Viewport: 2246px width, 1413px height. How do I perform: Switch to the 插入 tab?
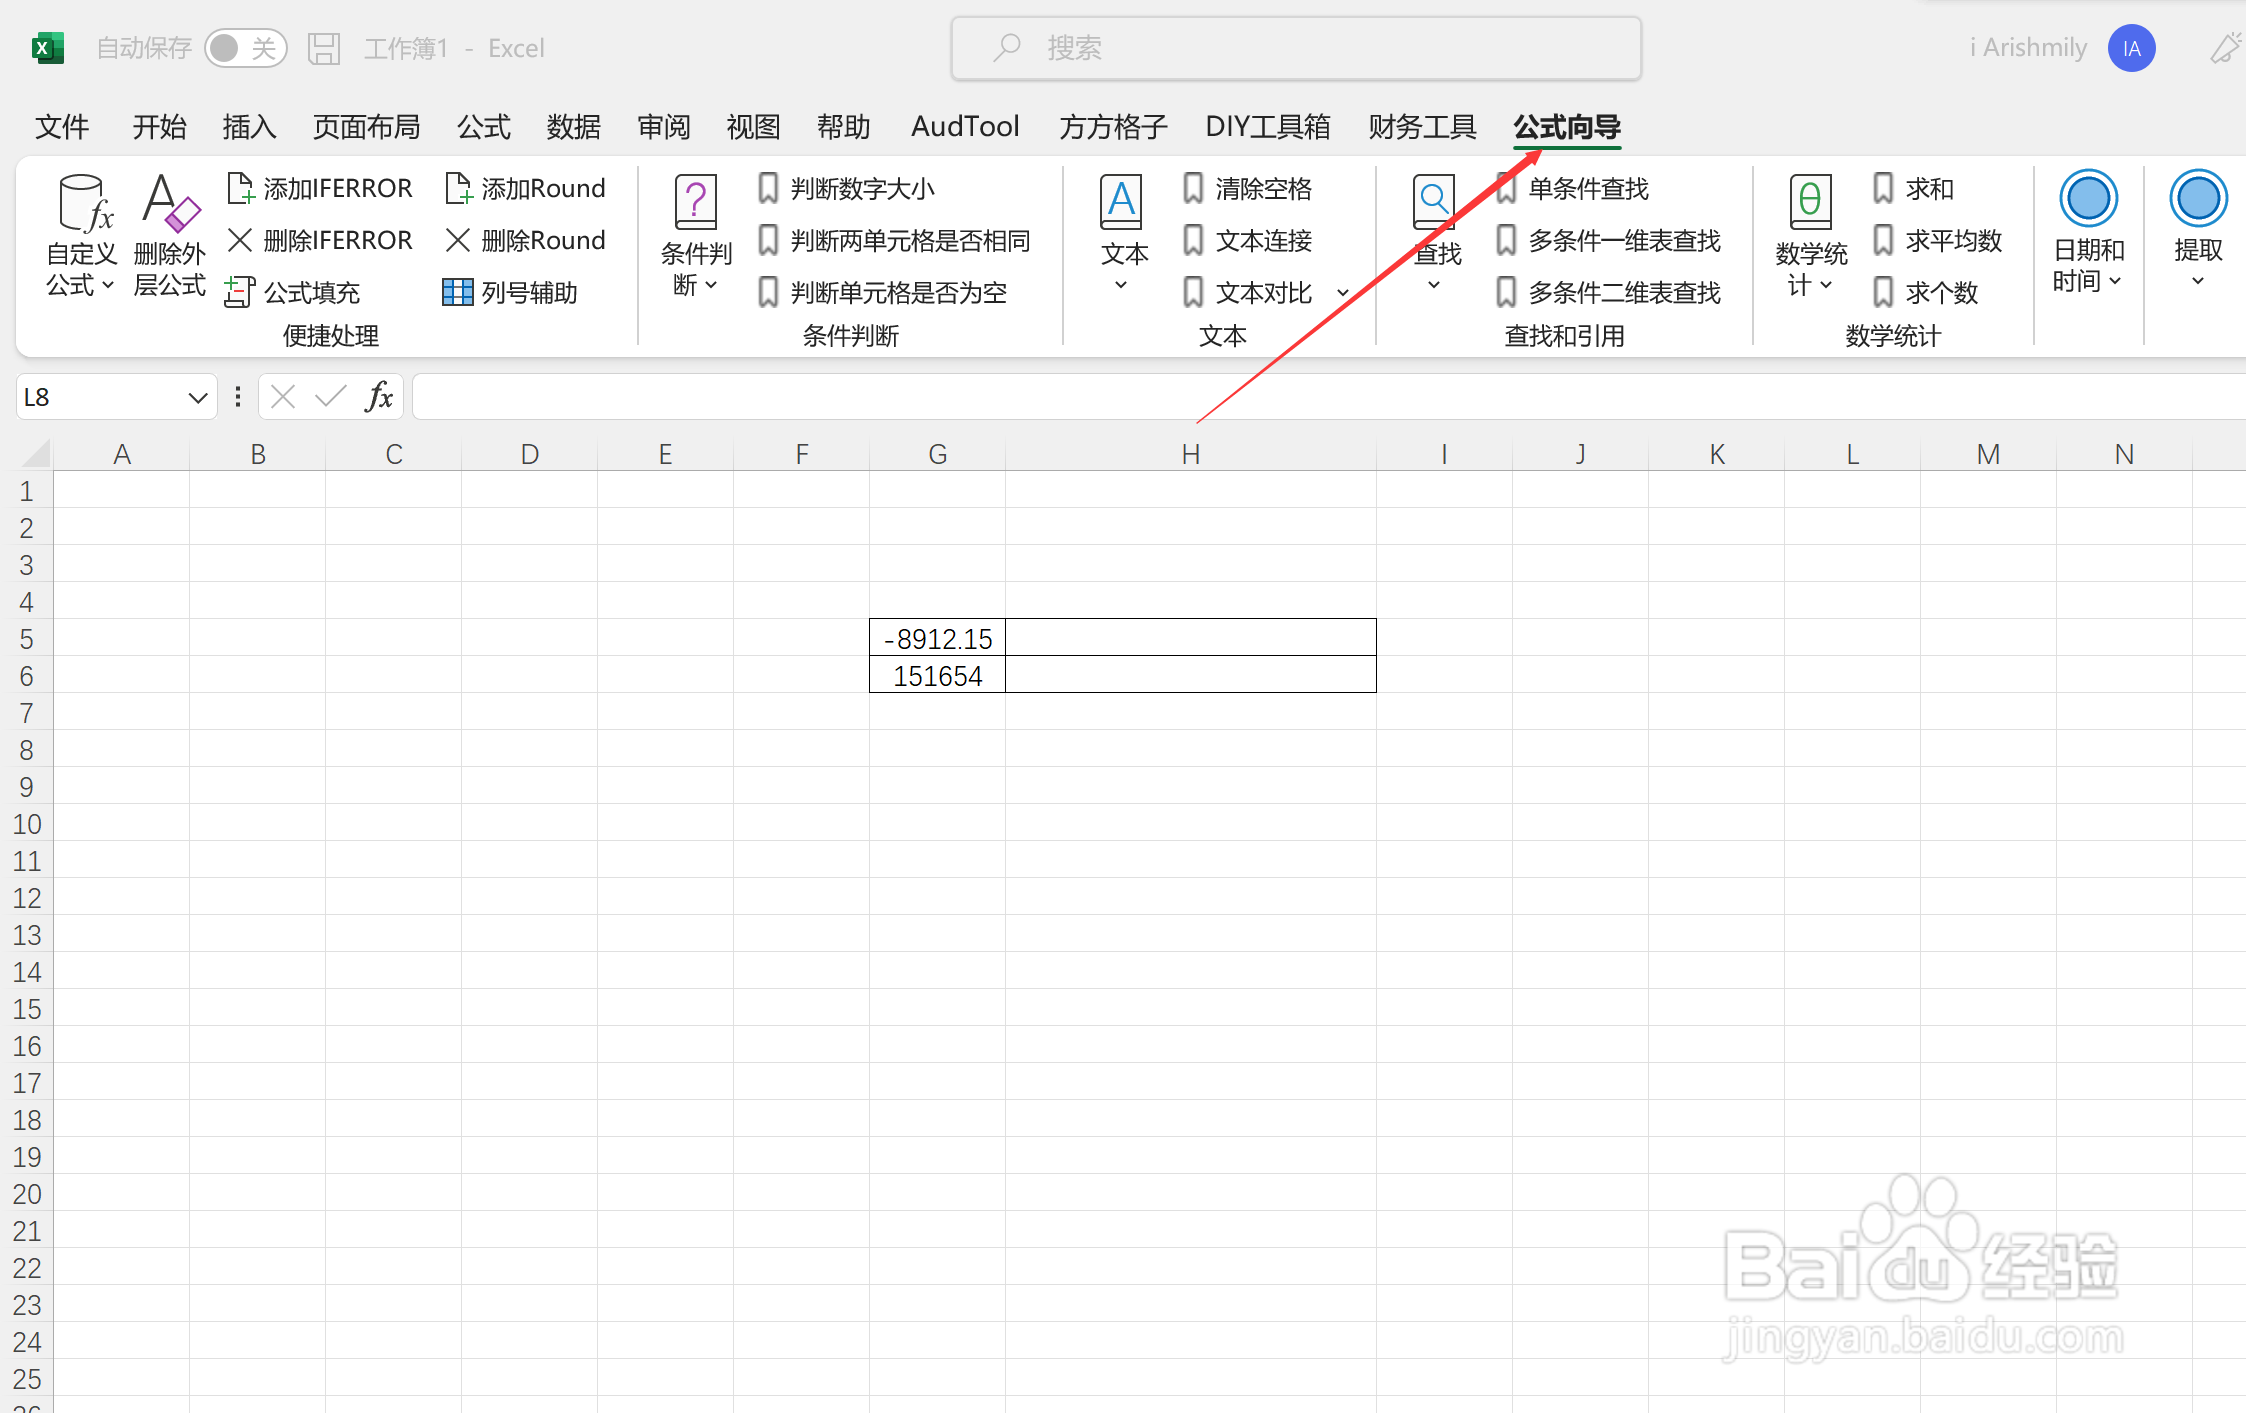(x=249, y=127)
